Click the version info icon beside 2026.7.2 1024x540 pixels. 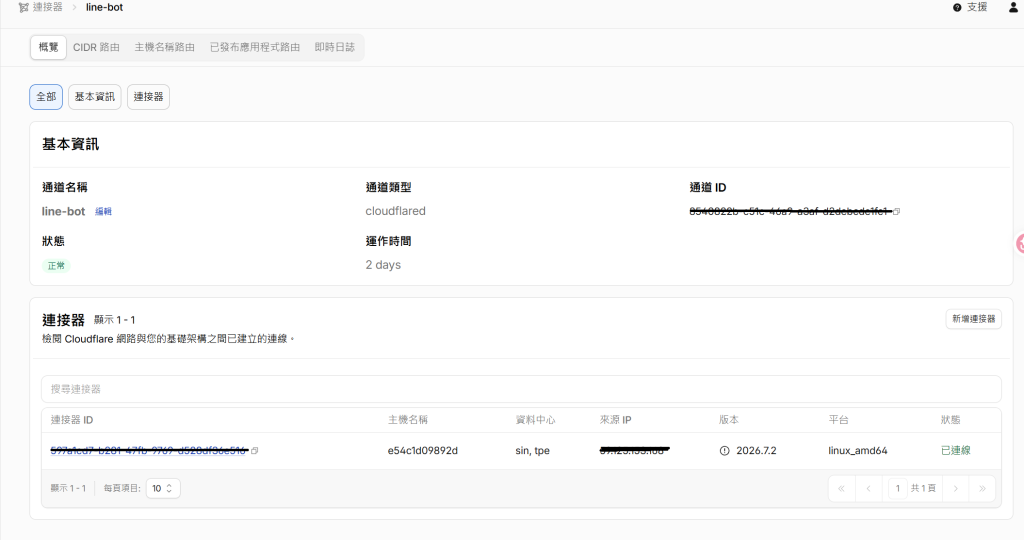point(724,451)
